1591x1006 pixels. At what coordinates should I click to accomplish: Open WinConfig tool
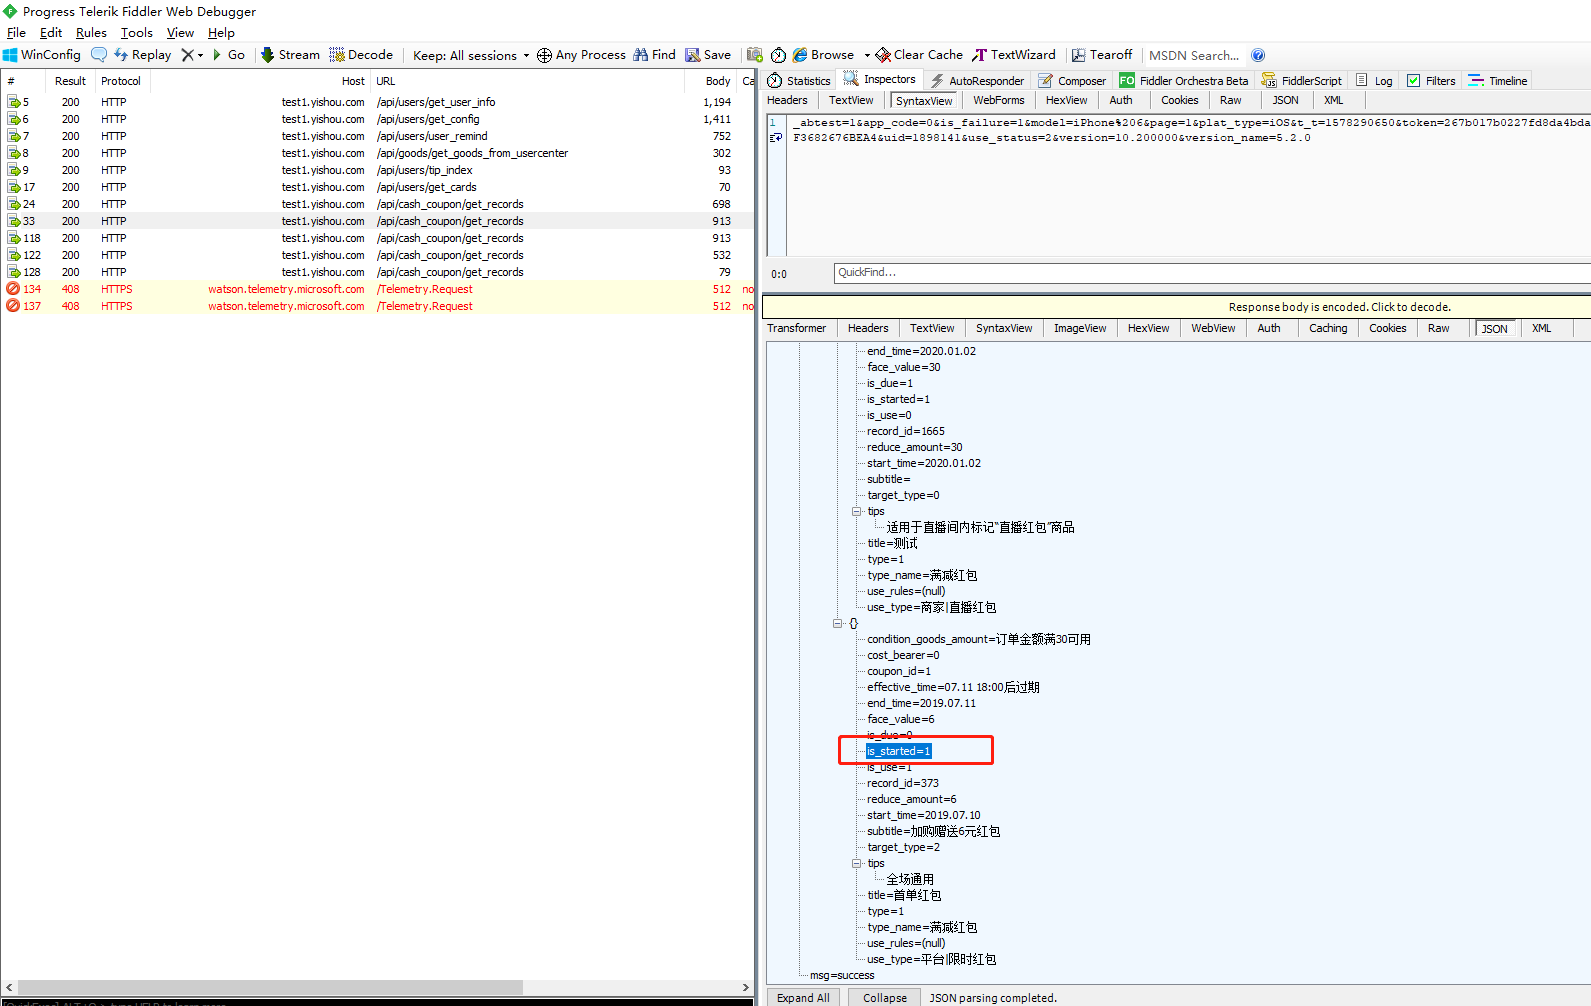point(42,55)
